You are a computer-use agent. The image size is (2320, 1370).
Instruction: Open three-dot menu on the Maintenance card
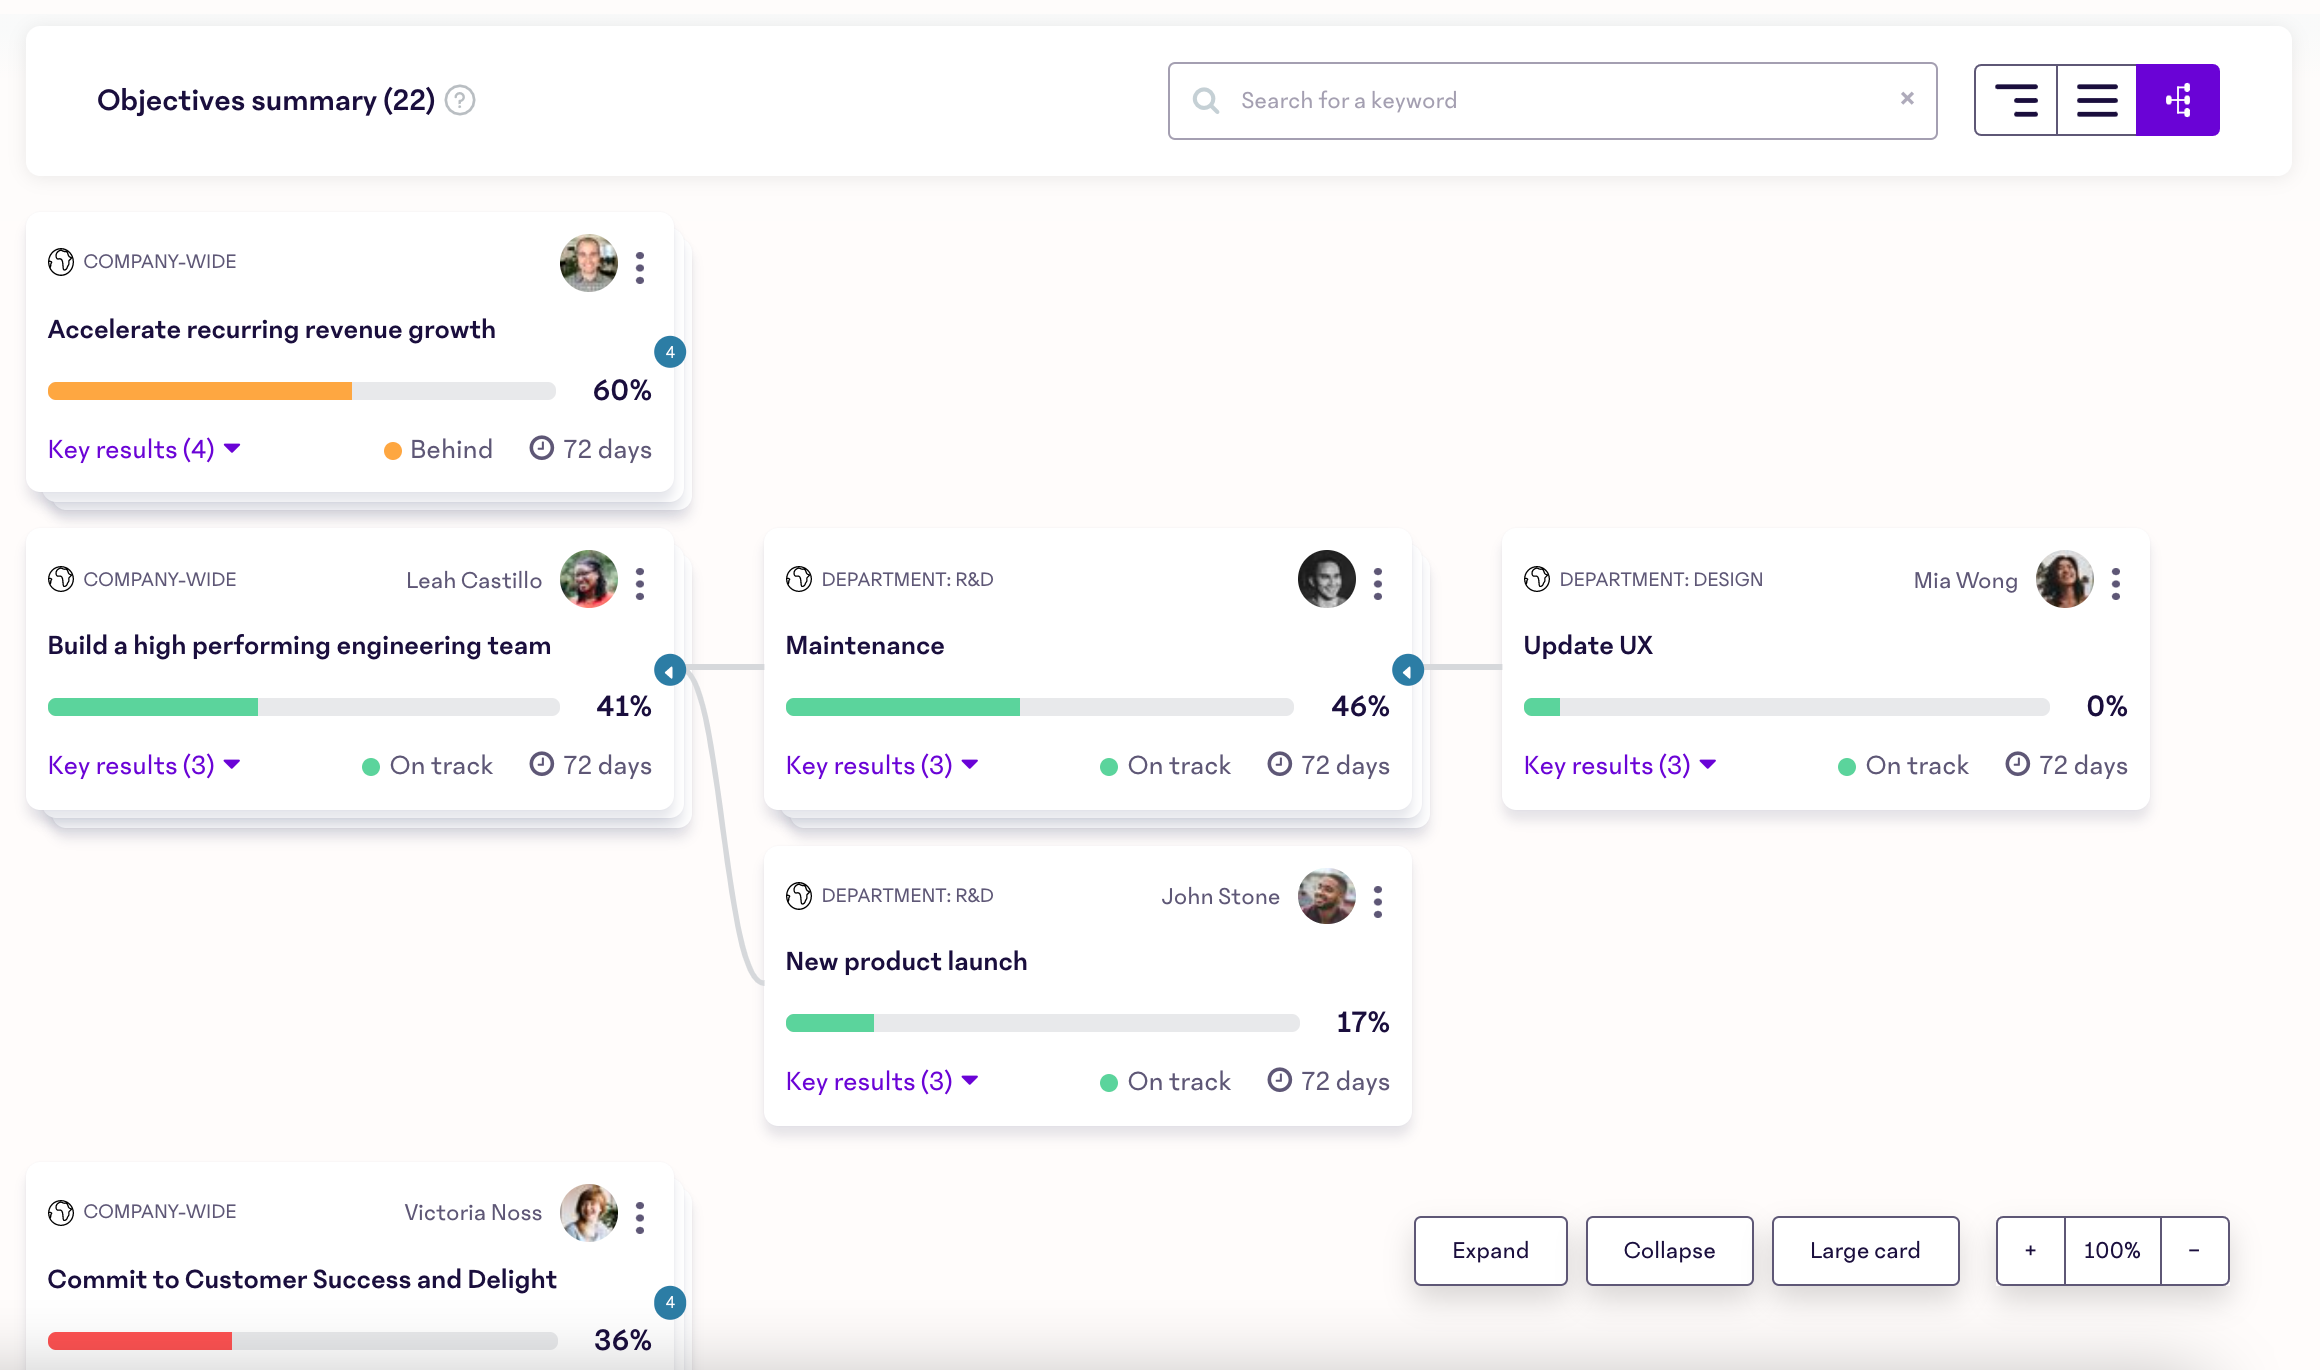(x=1378, y=583)
